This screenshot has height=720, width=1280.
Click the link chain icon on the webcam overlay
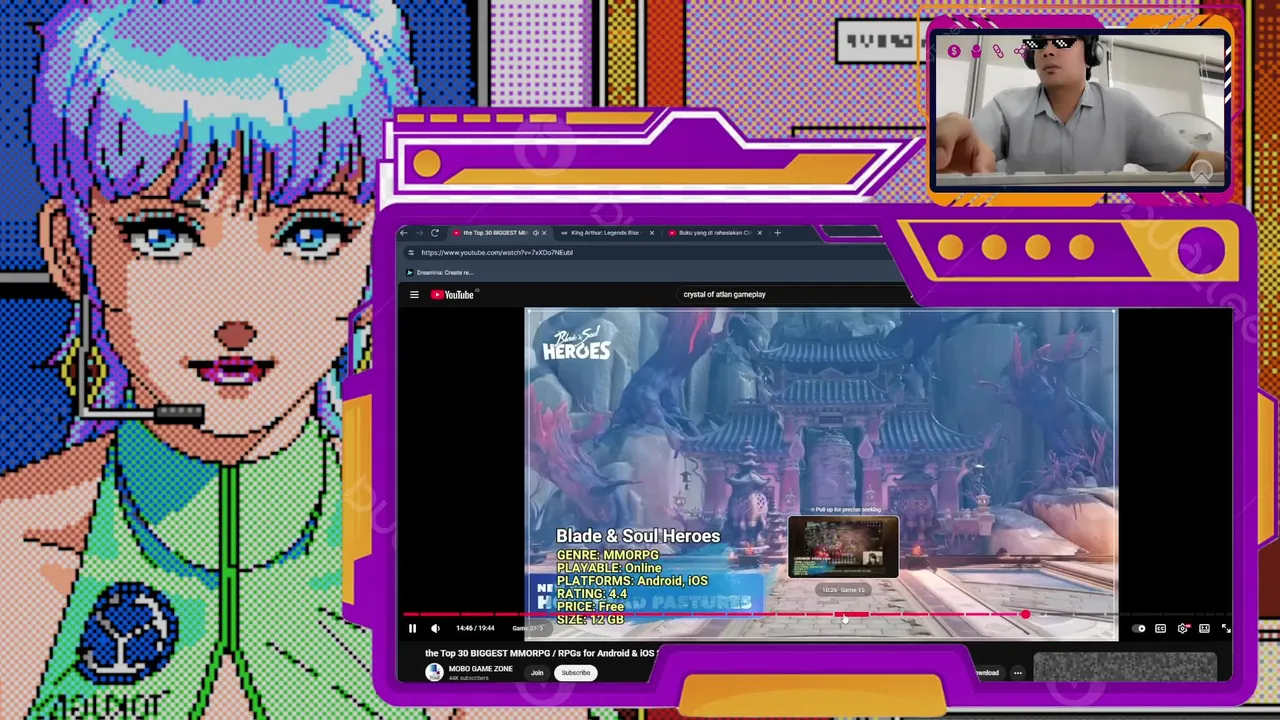tap(998, 51)
